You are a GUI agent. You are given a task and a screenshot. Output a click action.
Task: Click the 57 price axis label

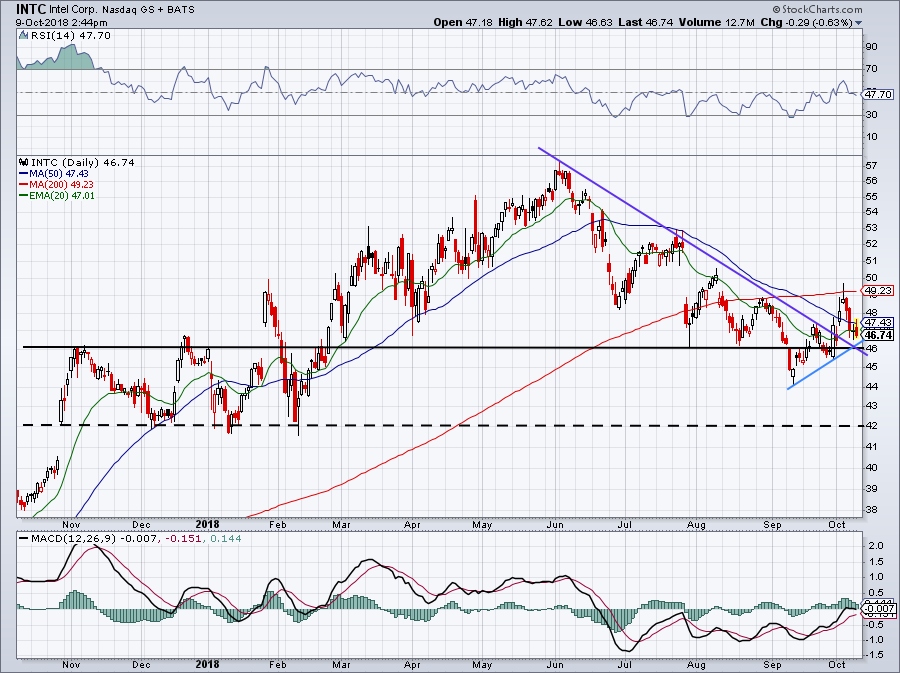click(x=871, y=166)
